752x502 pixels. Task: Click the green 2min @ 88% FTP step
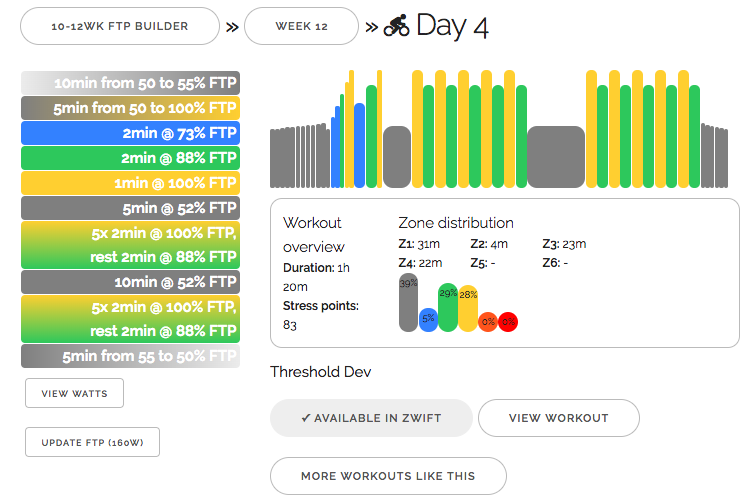pos(130,158)
